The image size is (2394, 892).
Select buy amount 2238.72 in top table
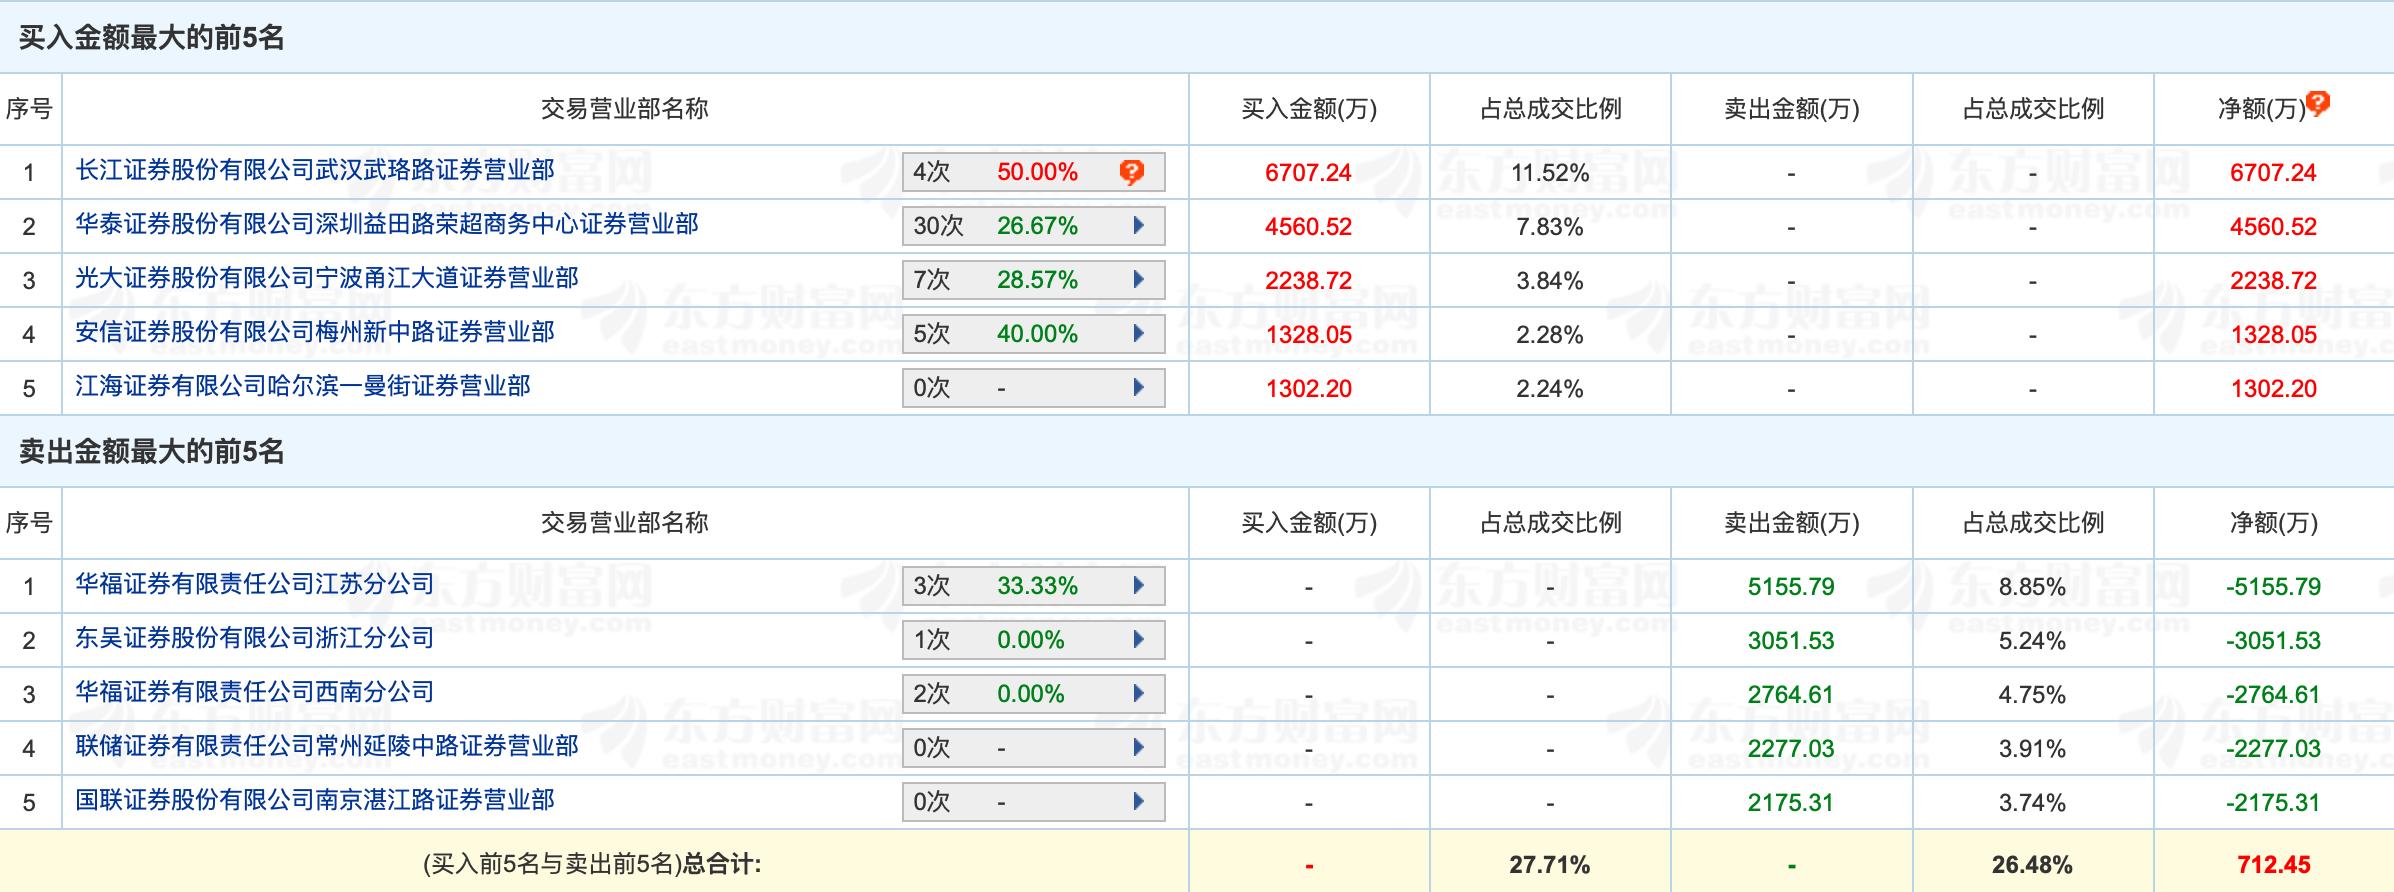pos(1308,281)
